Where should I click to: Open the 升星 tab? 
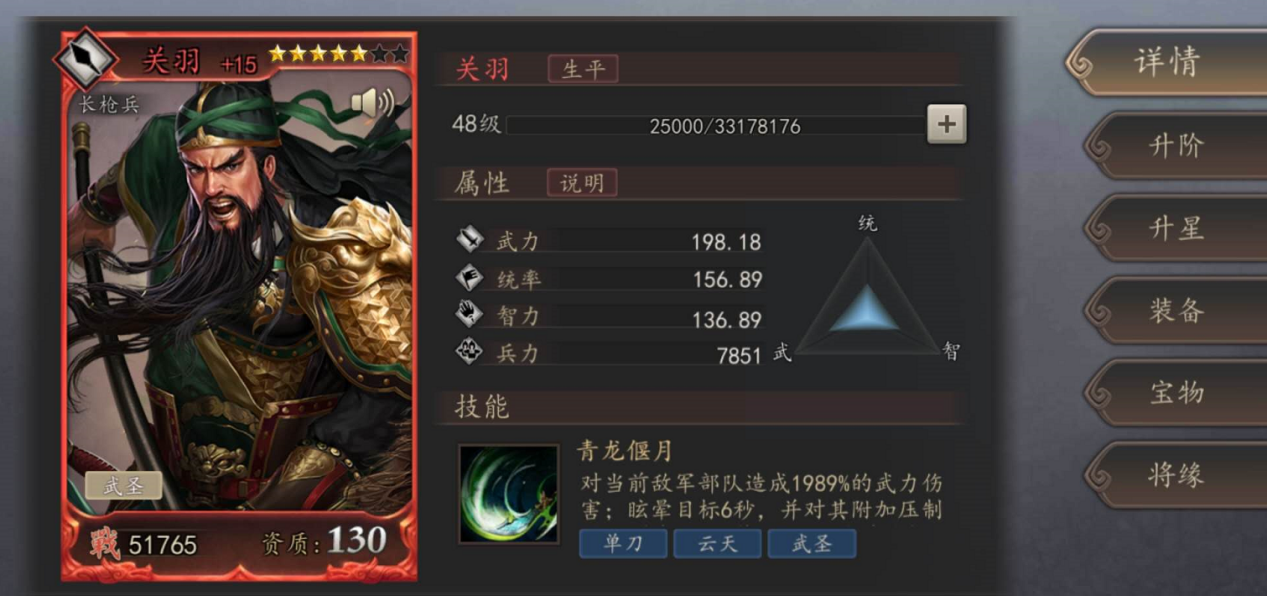[1176, 228]
